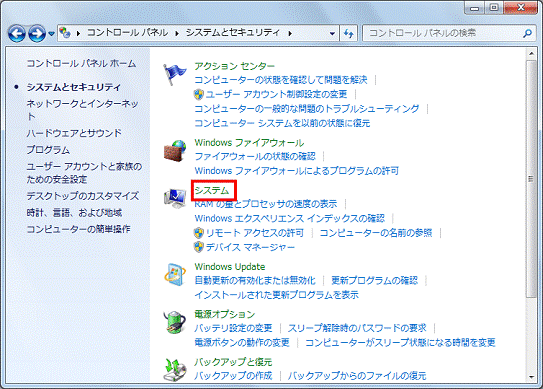543x389 pixels.
Task: Click the Power Options battery icon
Action: (174, 322)
